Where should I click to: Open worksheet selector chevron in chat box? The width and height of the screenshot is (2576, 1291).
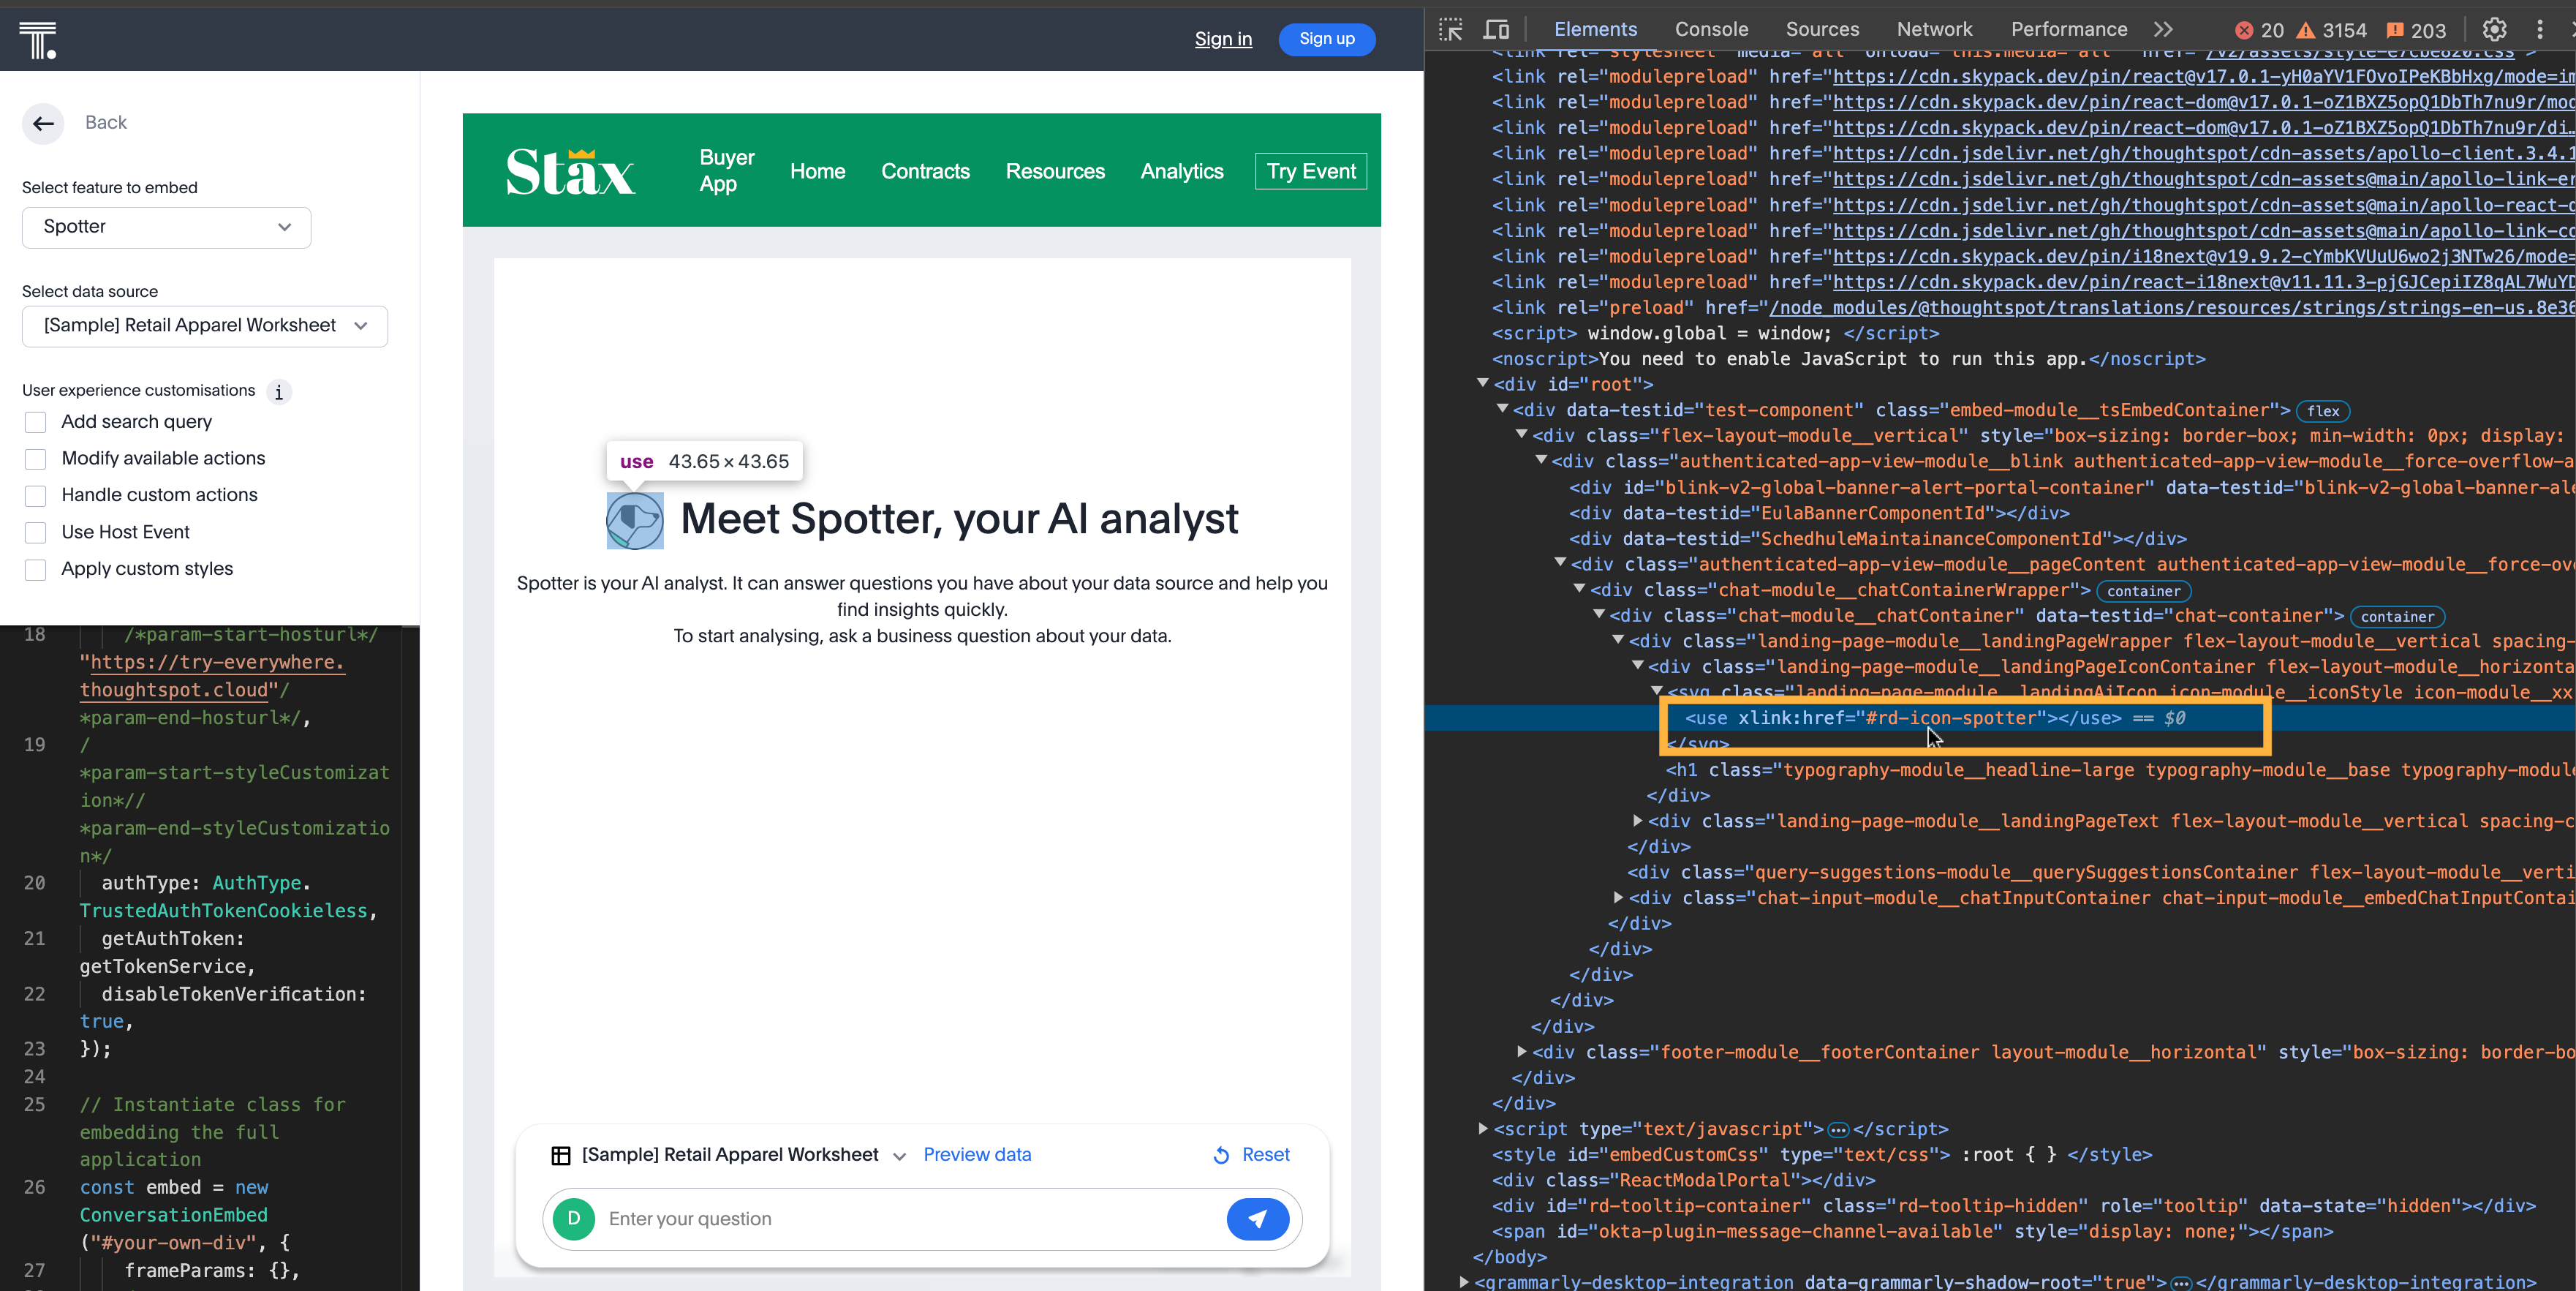click(x=899, y=1156)
